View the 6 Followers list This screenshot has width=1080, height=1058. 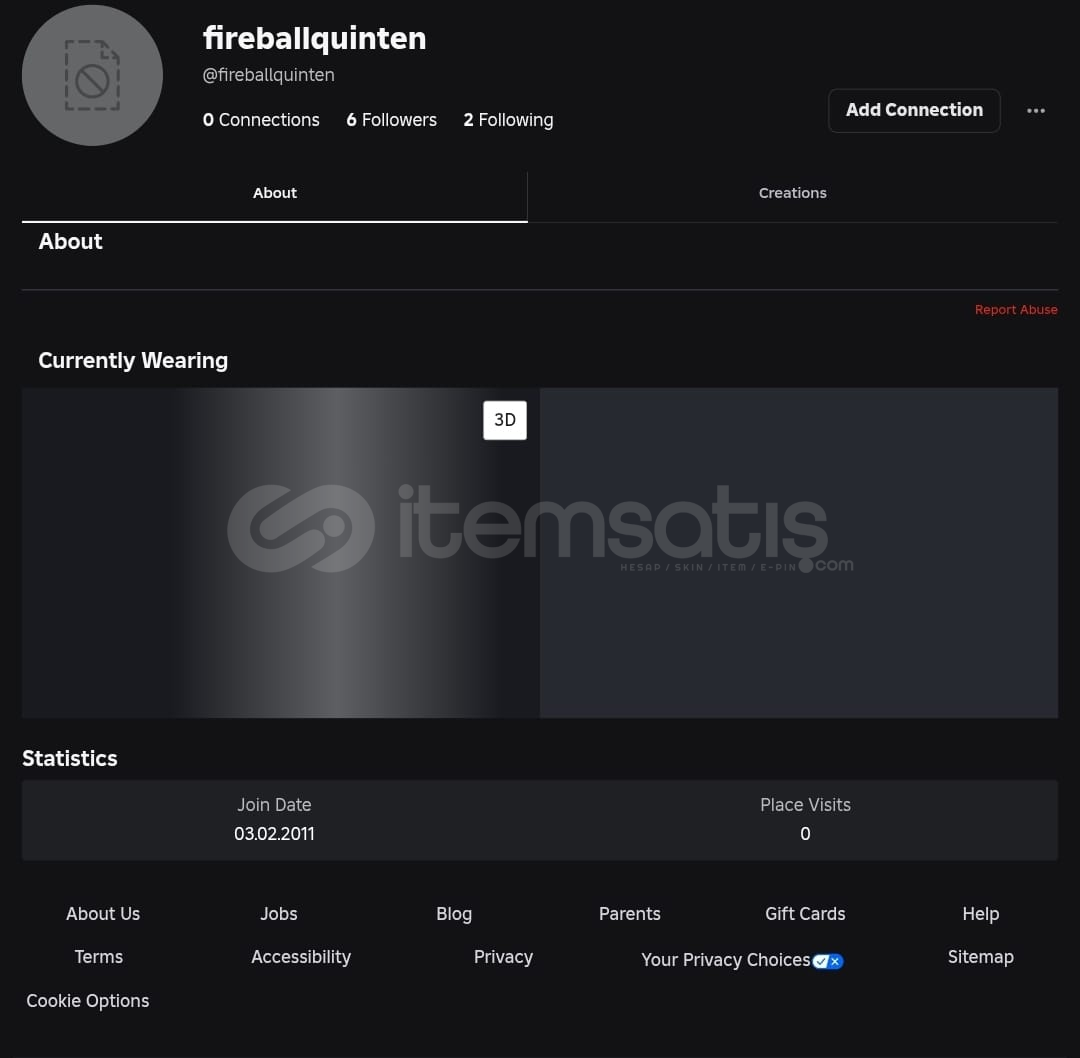tap(391, 120)
